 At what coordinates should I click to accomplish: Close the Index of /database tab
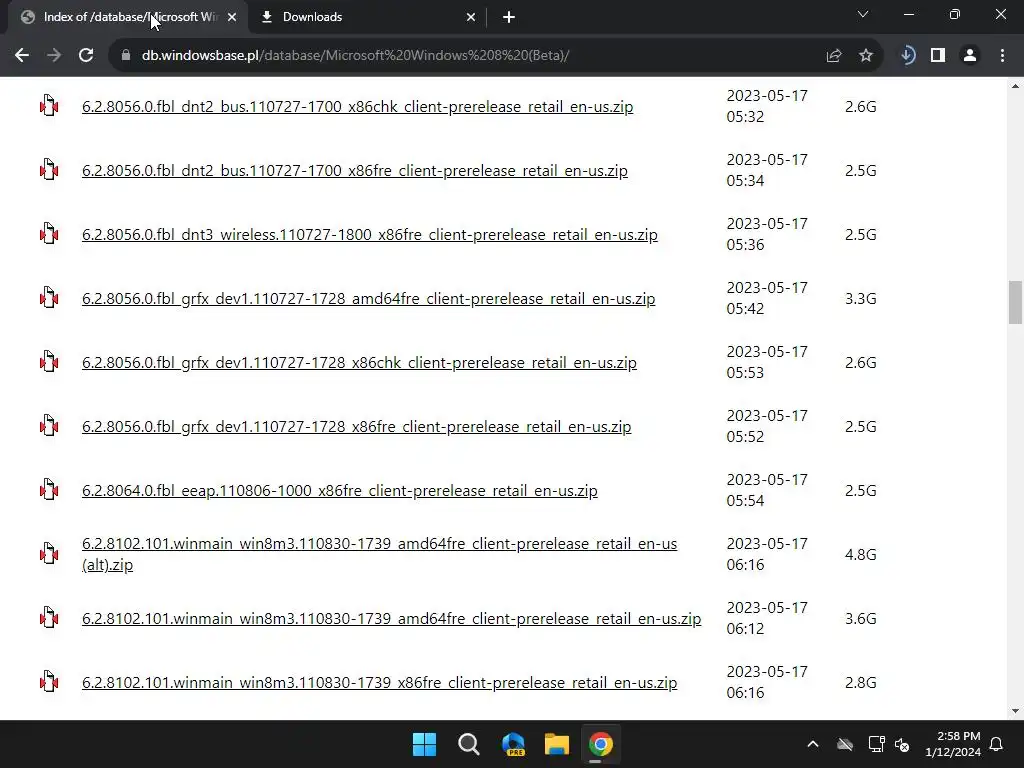232,17
